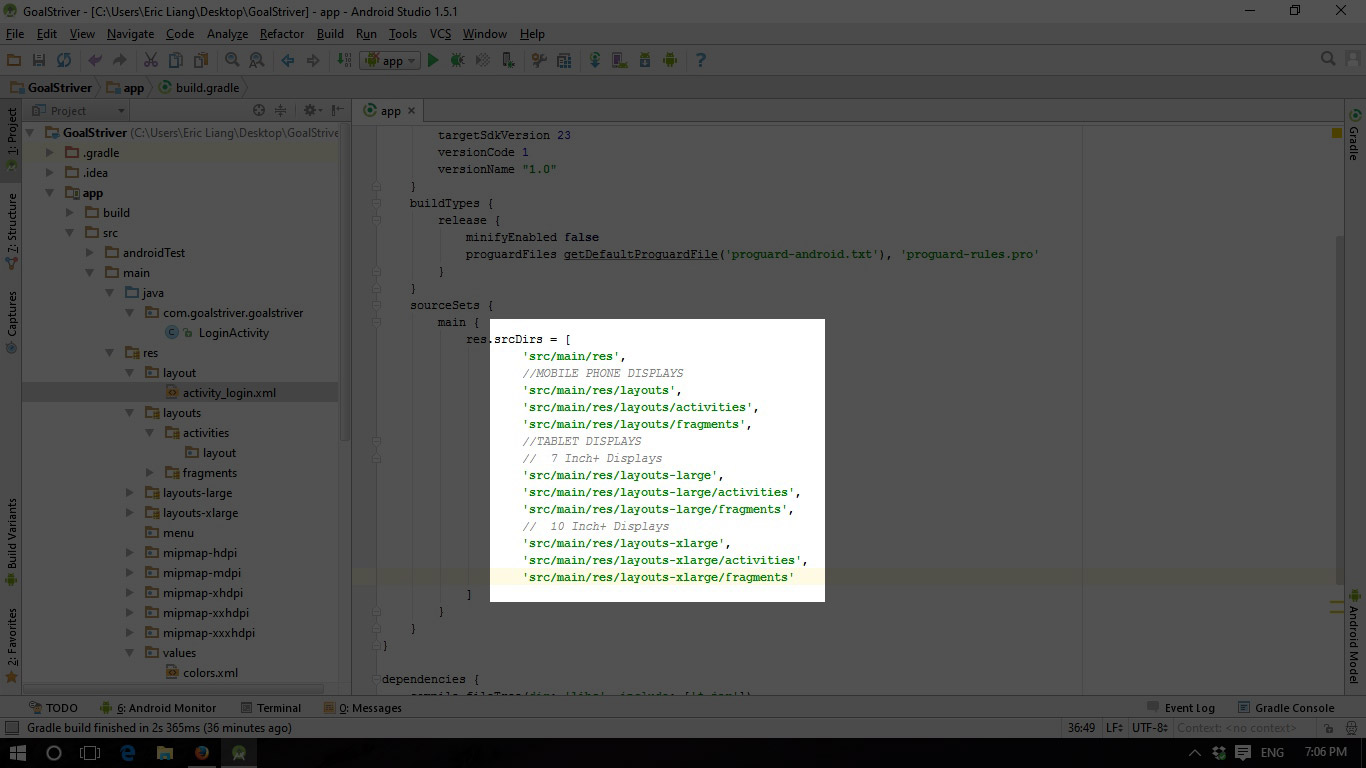Open SDK Manager toolbar icon
Screen dimensions: 1366x768
645,60
